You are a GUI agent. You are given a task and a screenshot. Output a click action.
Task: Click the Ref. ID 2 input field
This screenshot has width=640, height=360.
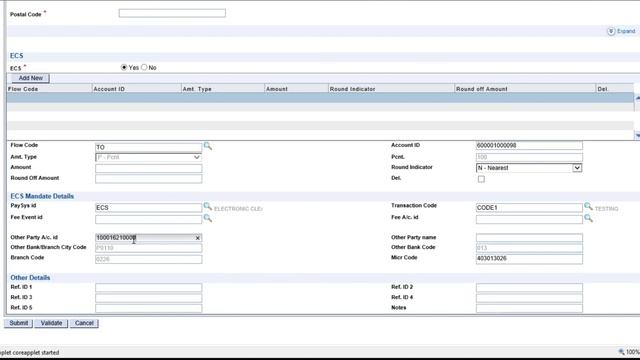coord(529,287)
